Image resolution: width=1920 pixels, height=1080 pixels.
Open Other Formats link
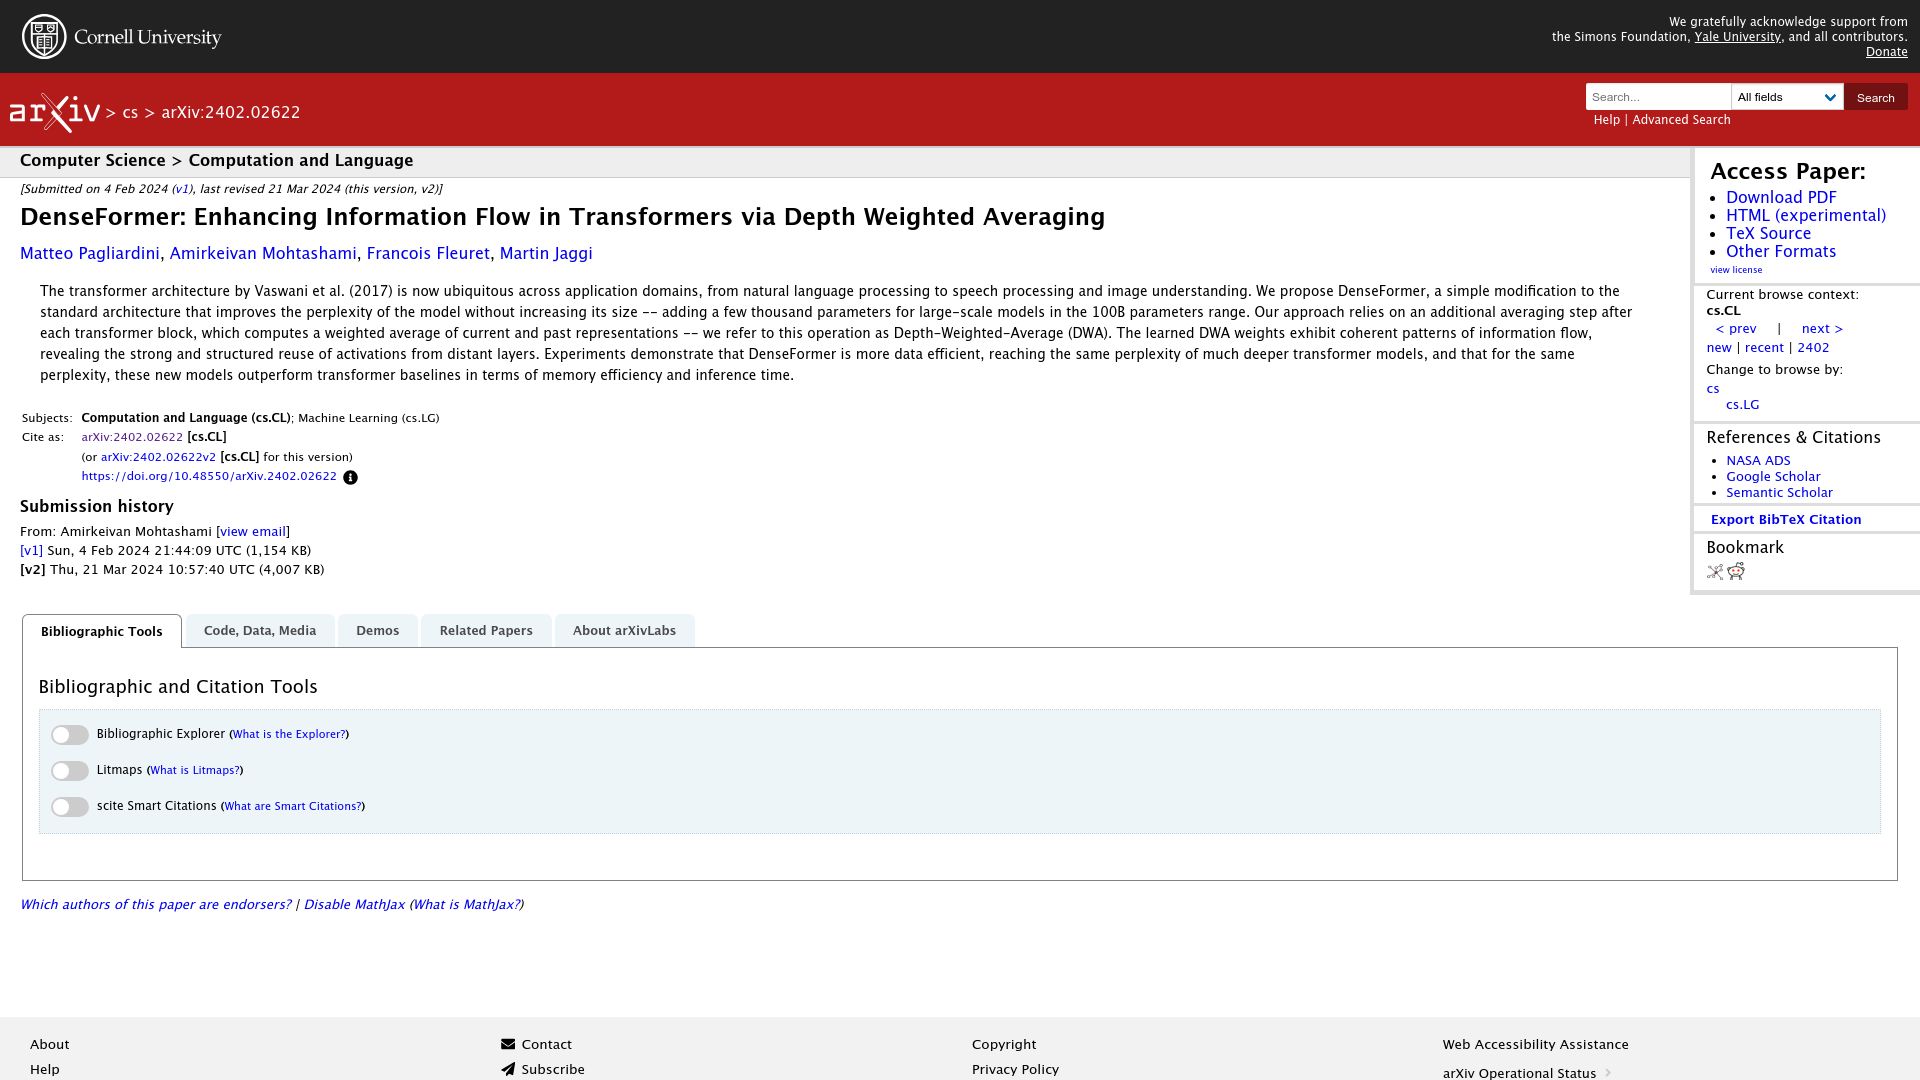coord(1781,252)
